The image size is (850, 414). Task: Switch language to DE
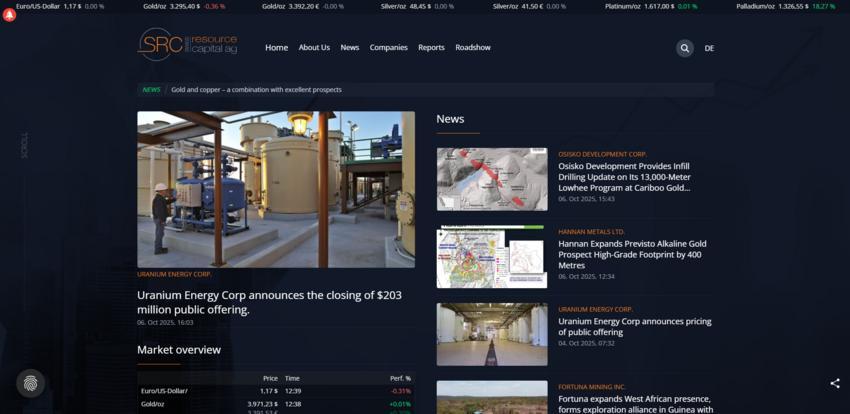709,48
